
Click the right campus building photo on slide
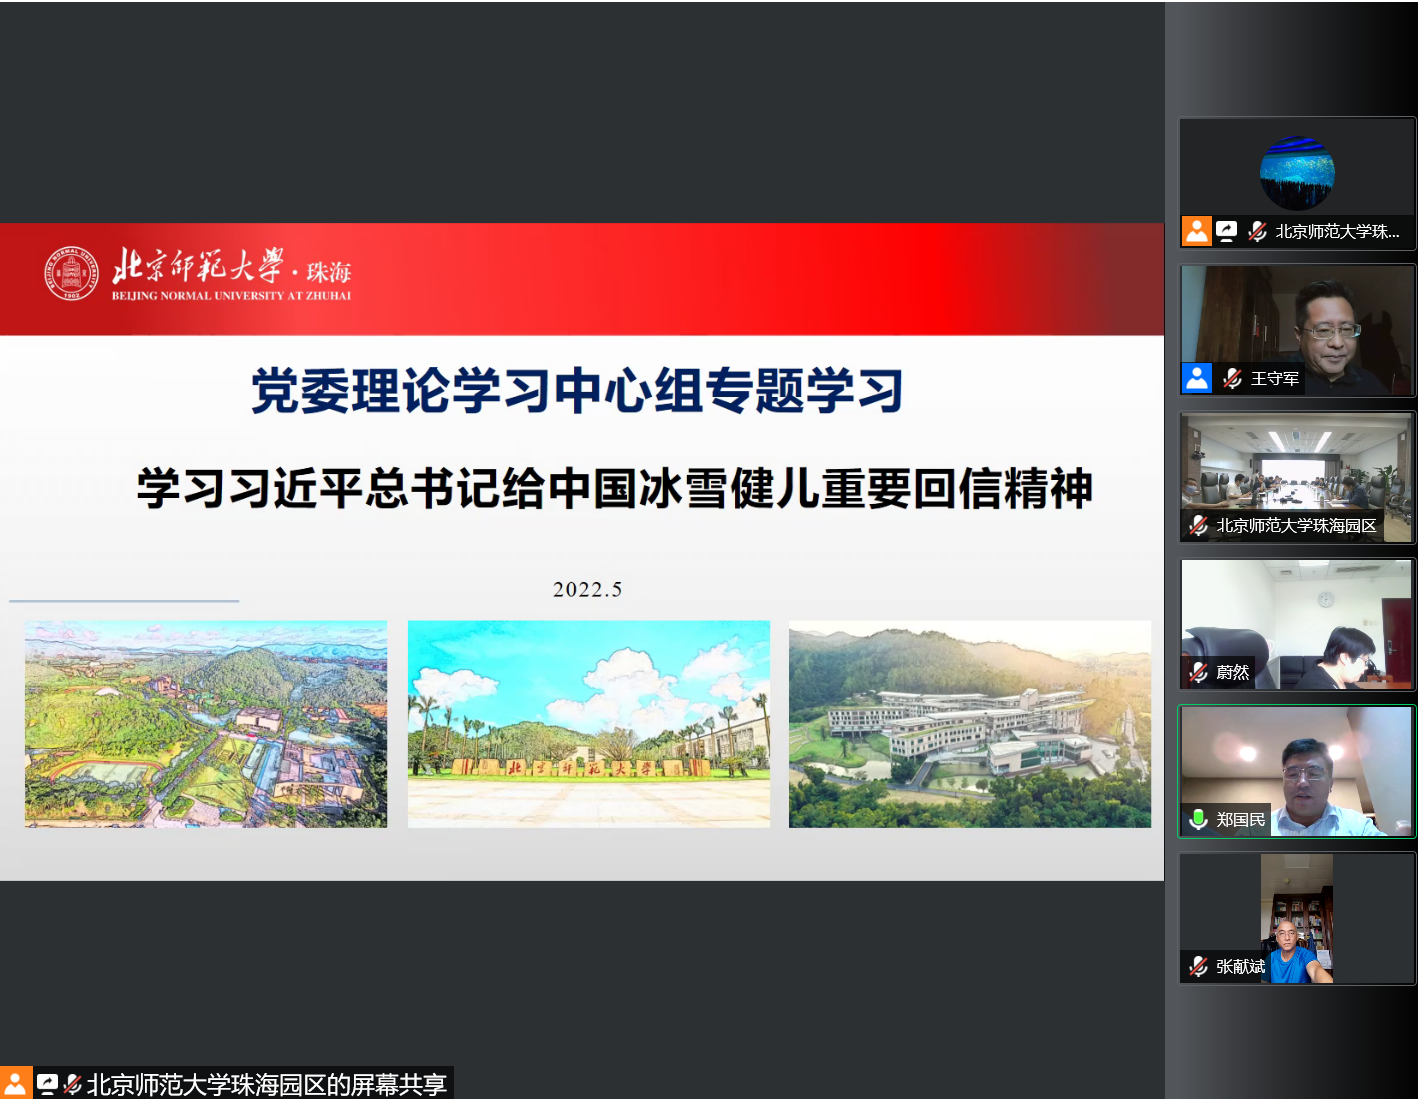coord(970,724)
